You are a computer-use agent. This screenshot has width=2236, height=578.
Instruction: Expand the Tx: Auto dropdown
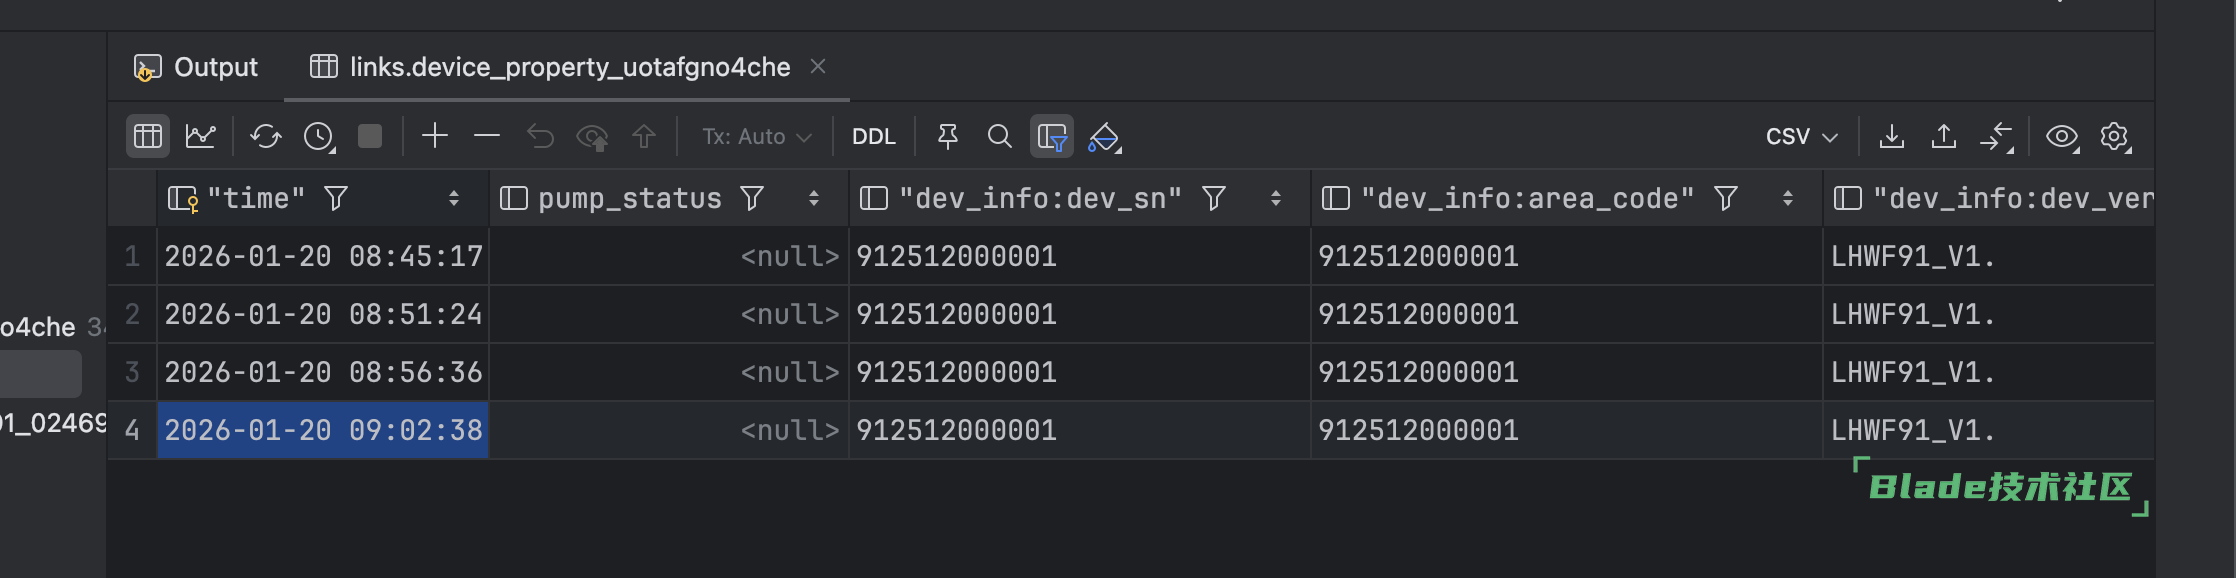[756, 136]
